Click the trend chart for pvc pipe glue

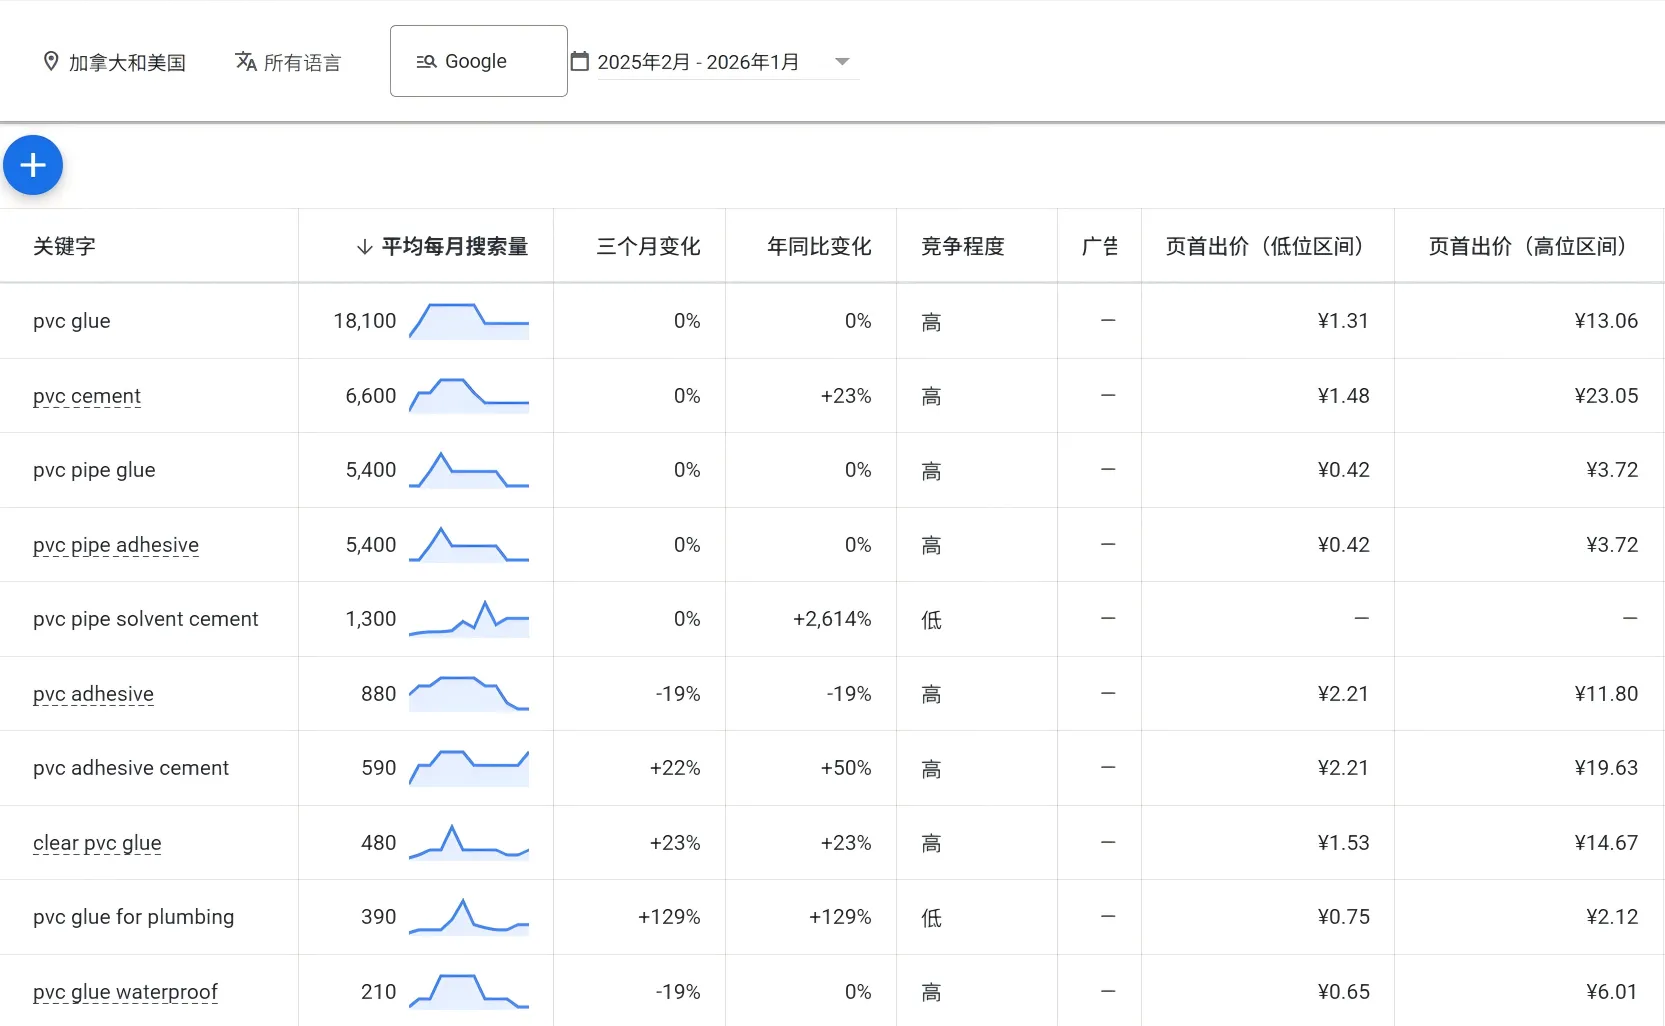pyautogui.click(x=469, y=470)
